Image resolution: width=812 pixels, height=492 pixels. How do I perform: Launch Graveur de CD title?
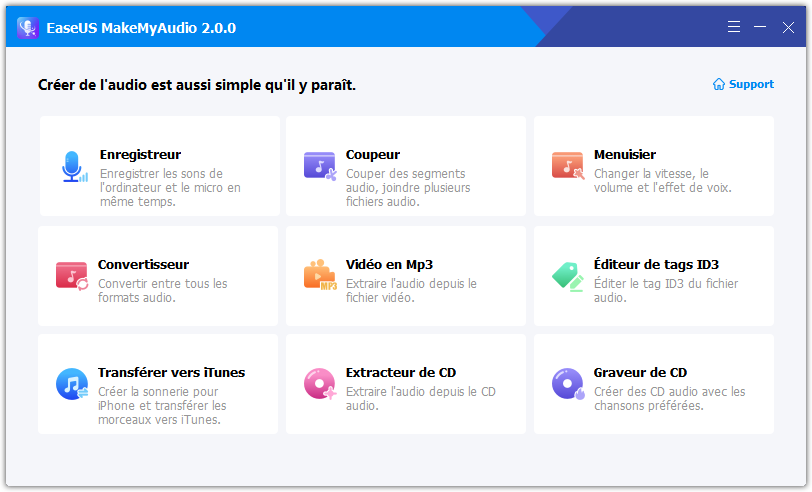coord(640,372)
